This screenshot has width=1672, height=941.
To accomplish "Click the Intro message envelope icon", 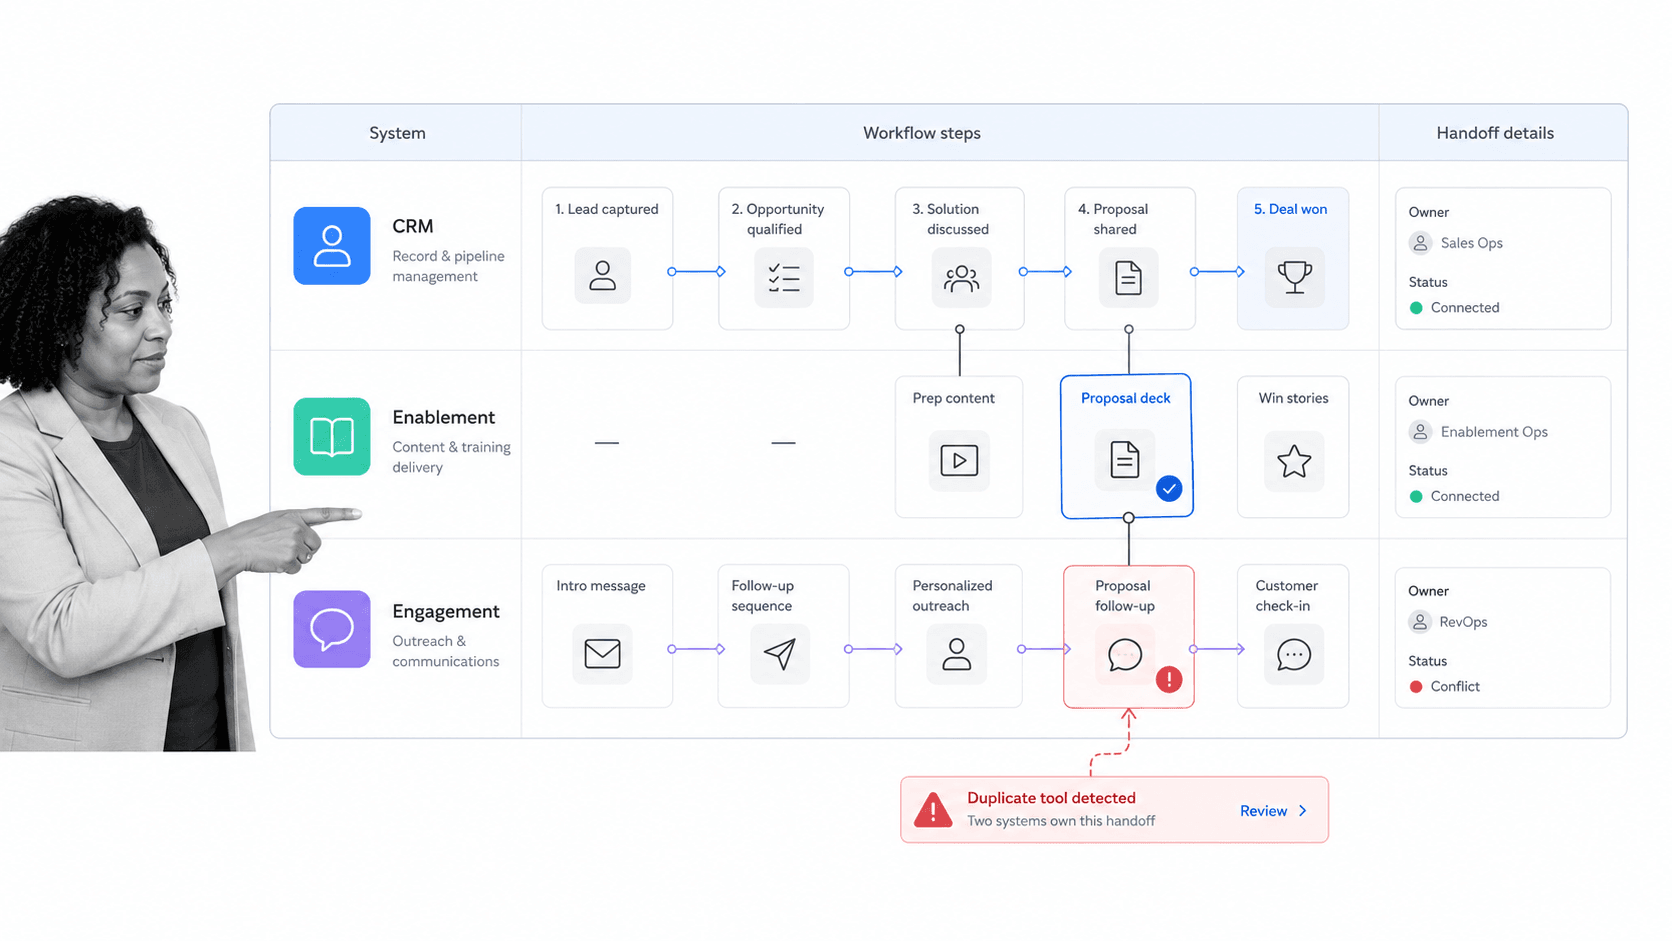I will 602,654.
